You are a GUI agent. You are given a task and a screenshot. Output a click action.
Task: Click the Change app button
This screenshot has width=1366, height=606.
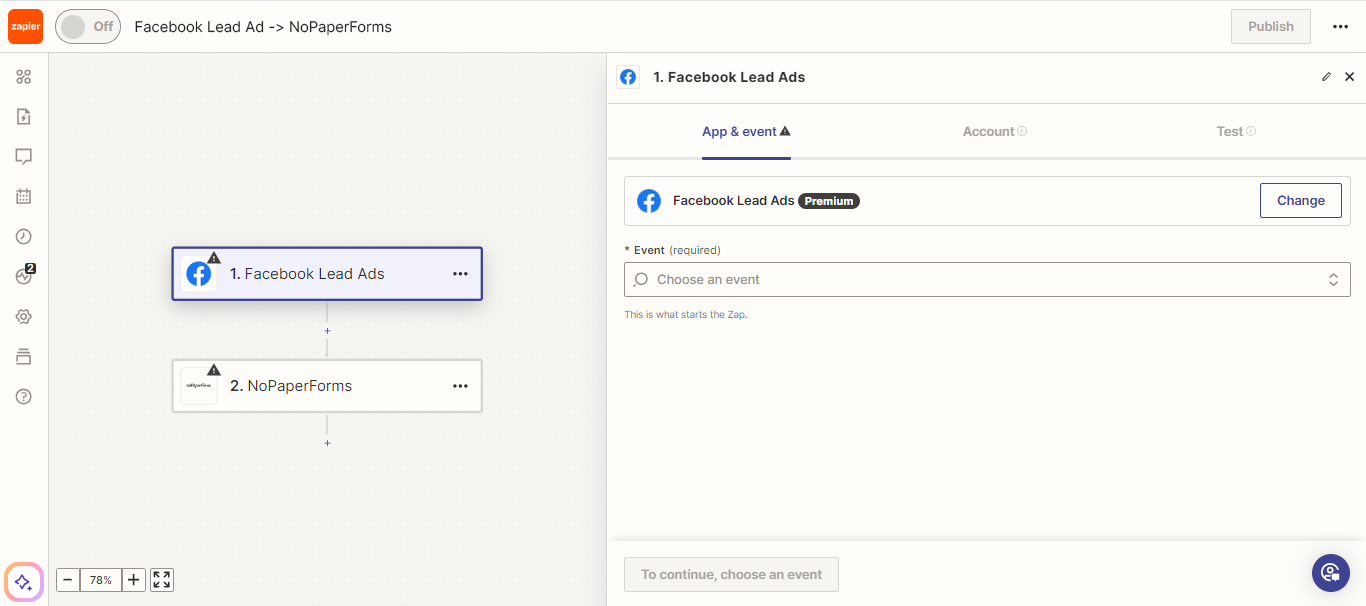coord(1300,200)
